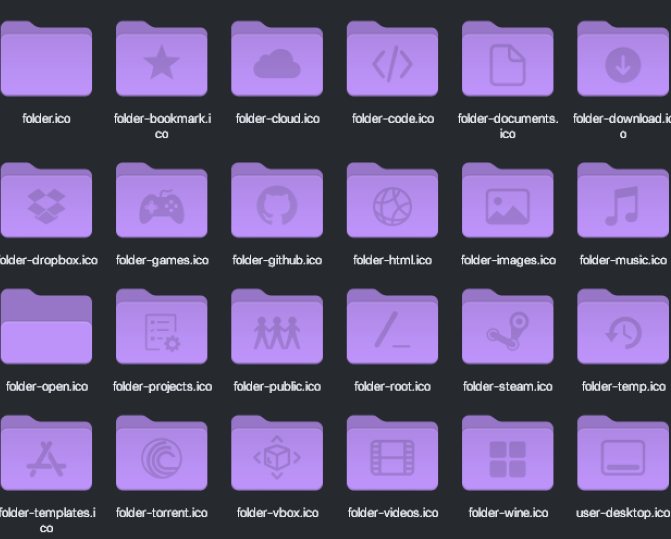Click the folder-cloud.ico file icon
The width and height of the screenshot is (671, 539).
(277, 64)
